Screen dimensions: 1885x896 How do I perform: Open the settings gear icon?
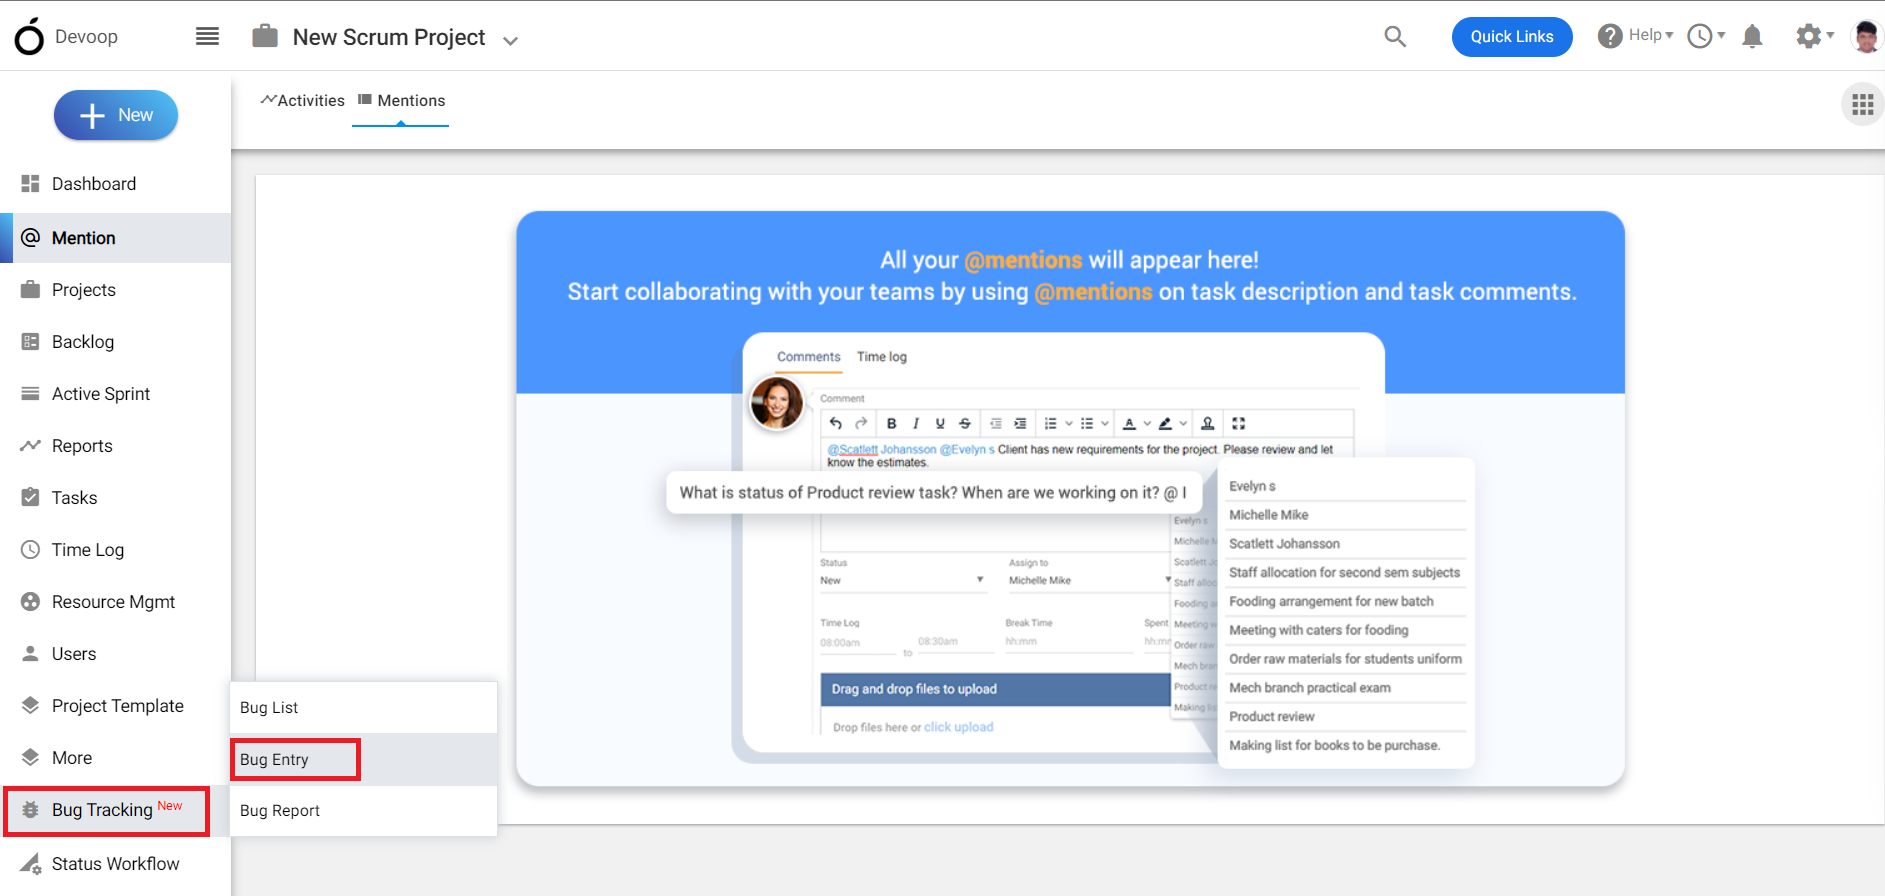[x=1808, y=36]
